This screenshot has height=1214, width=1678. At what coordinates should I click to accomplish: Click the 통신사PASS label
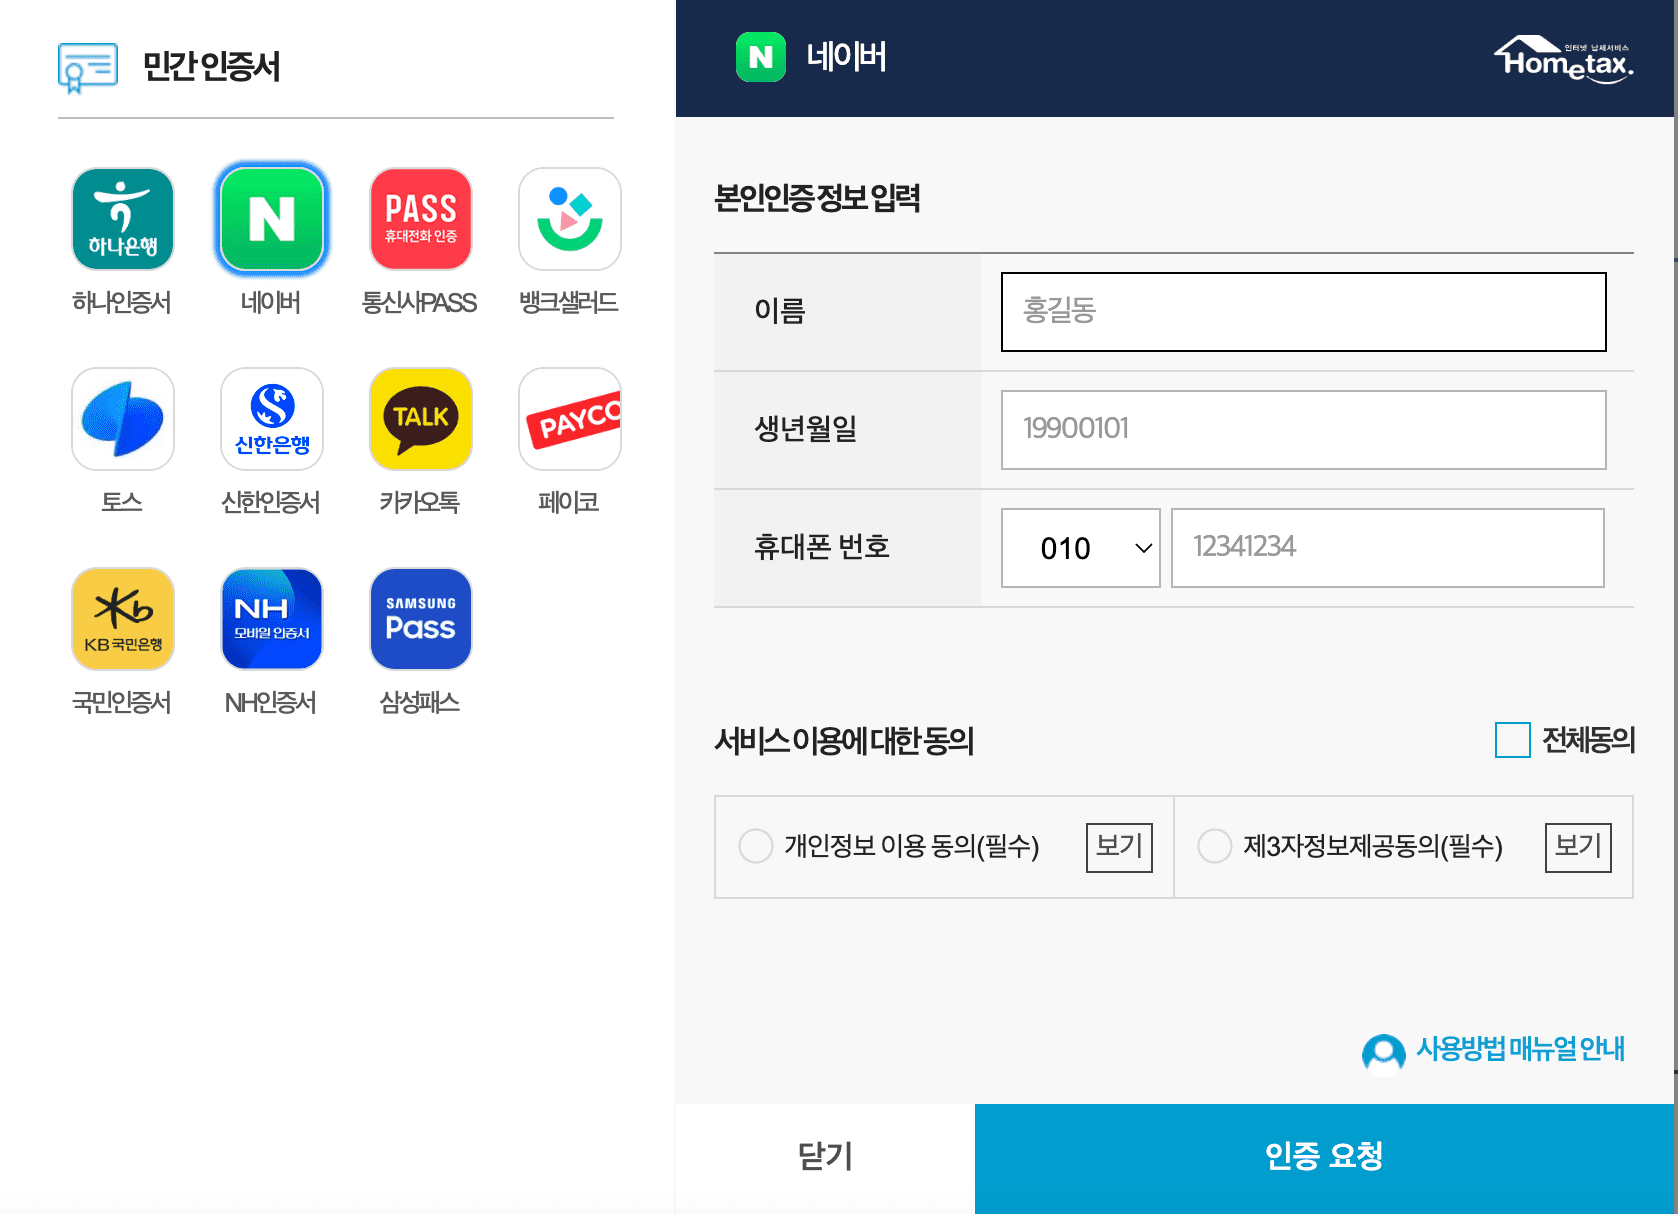coord(419,303)
